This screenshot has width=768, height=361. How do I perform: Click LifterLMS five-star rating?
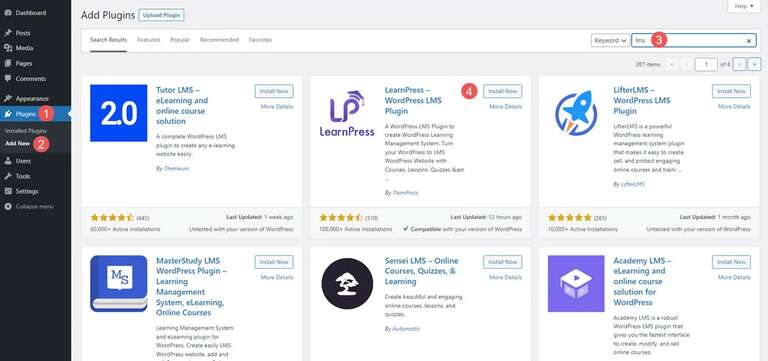570,217
